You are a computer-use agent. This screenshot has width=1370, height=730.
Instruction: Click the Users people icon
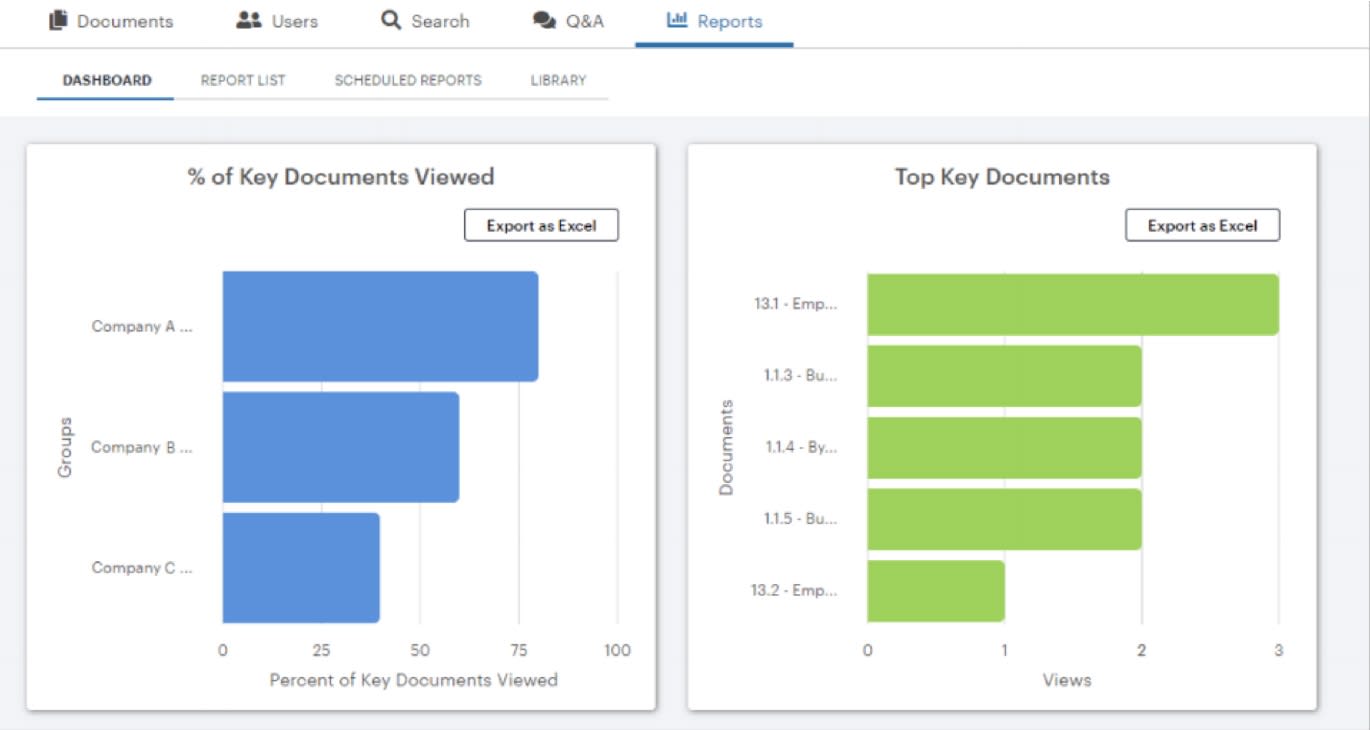(x=249, y=20)
